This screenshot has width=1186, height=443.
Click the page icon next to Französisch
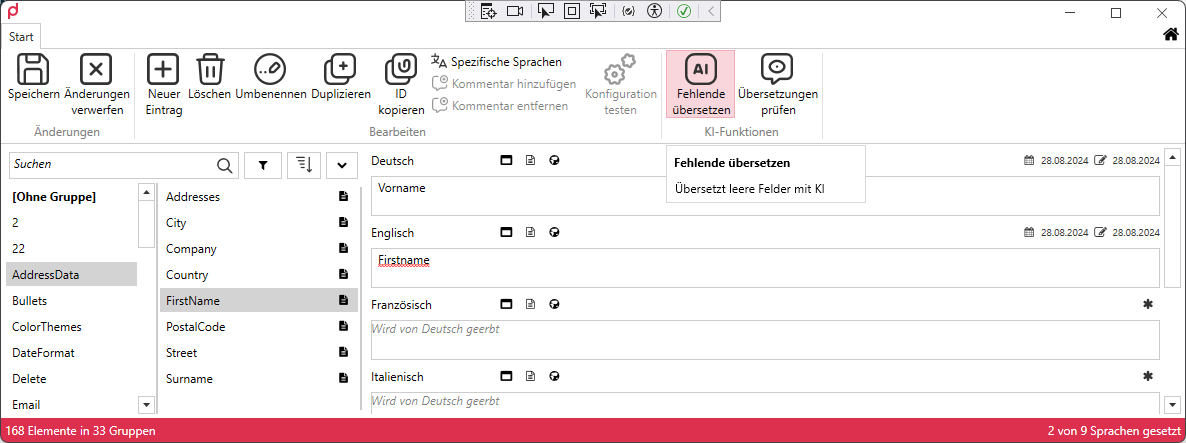[531, 304]
